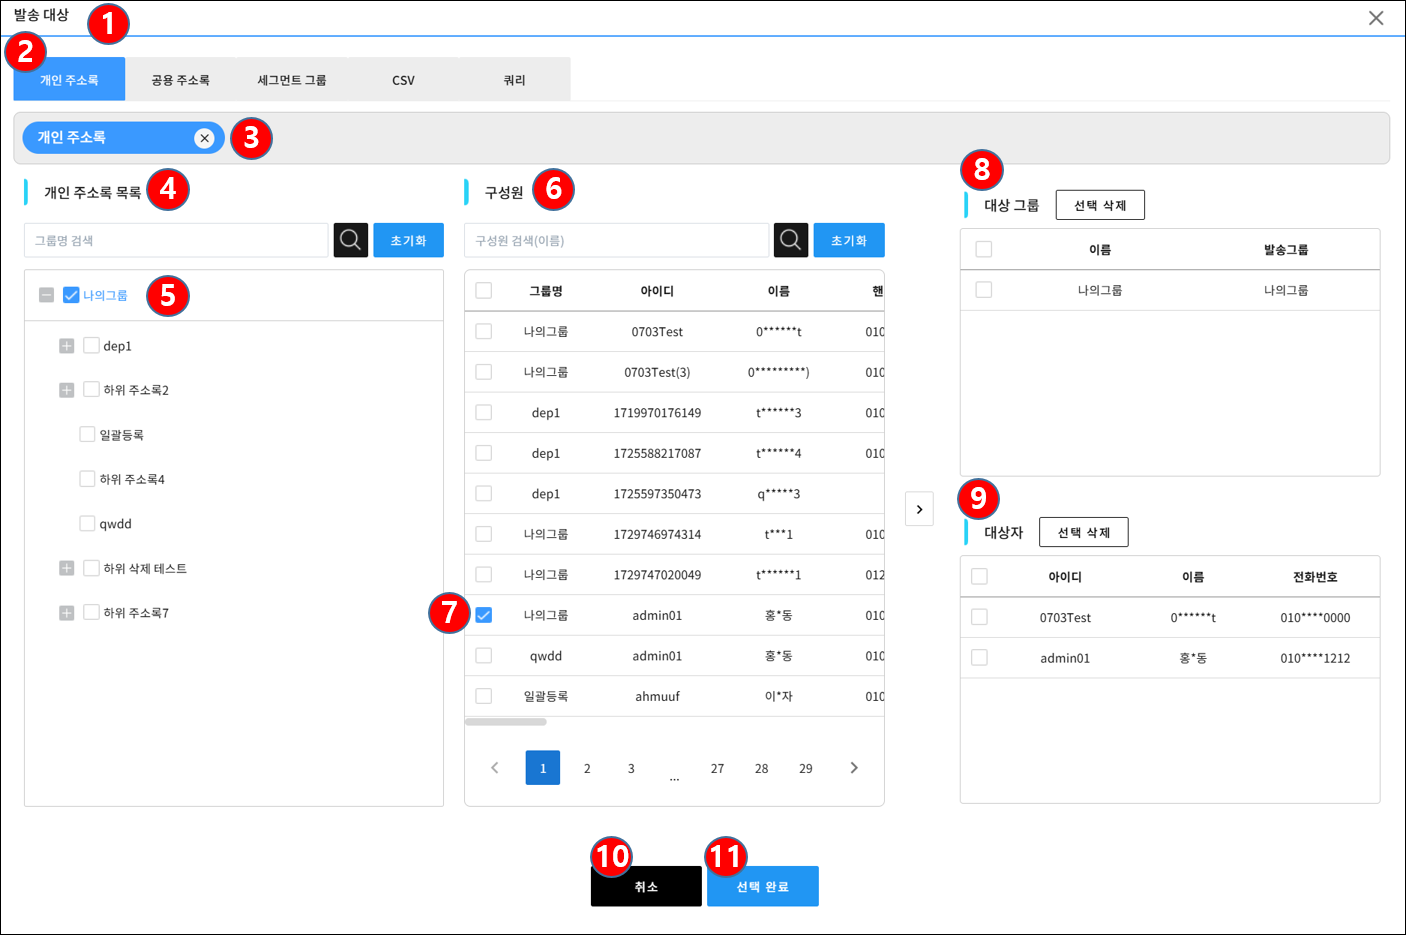This screenshot has width=1406, height=935.
Task: Check the 0703Test member row checkbox
Action: point(484,331)
